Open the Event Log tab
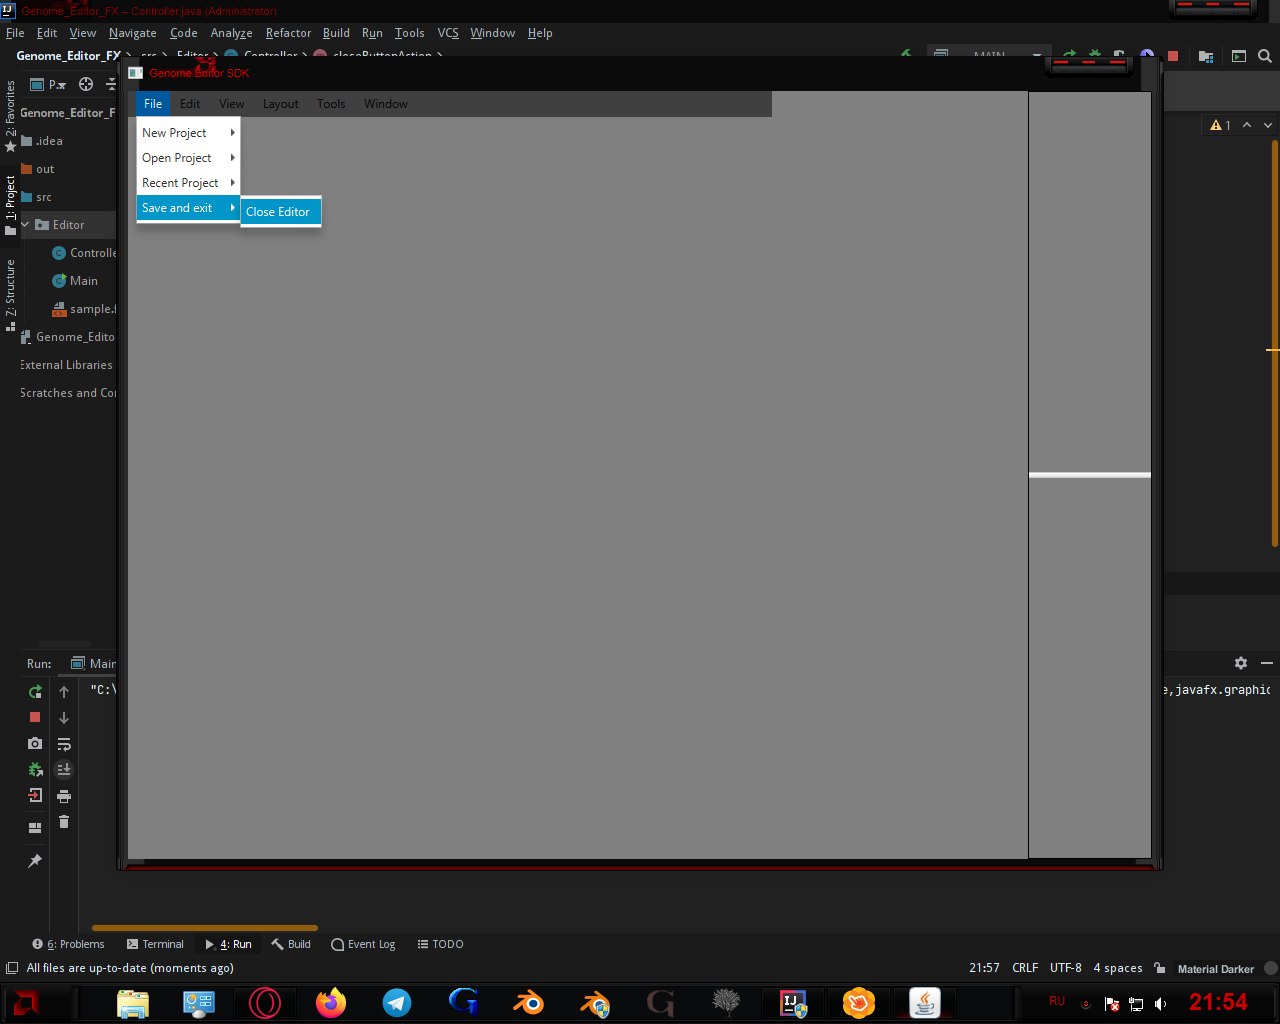1280x1024 pixels. coord(363,944)
